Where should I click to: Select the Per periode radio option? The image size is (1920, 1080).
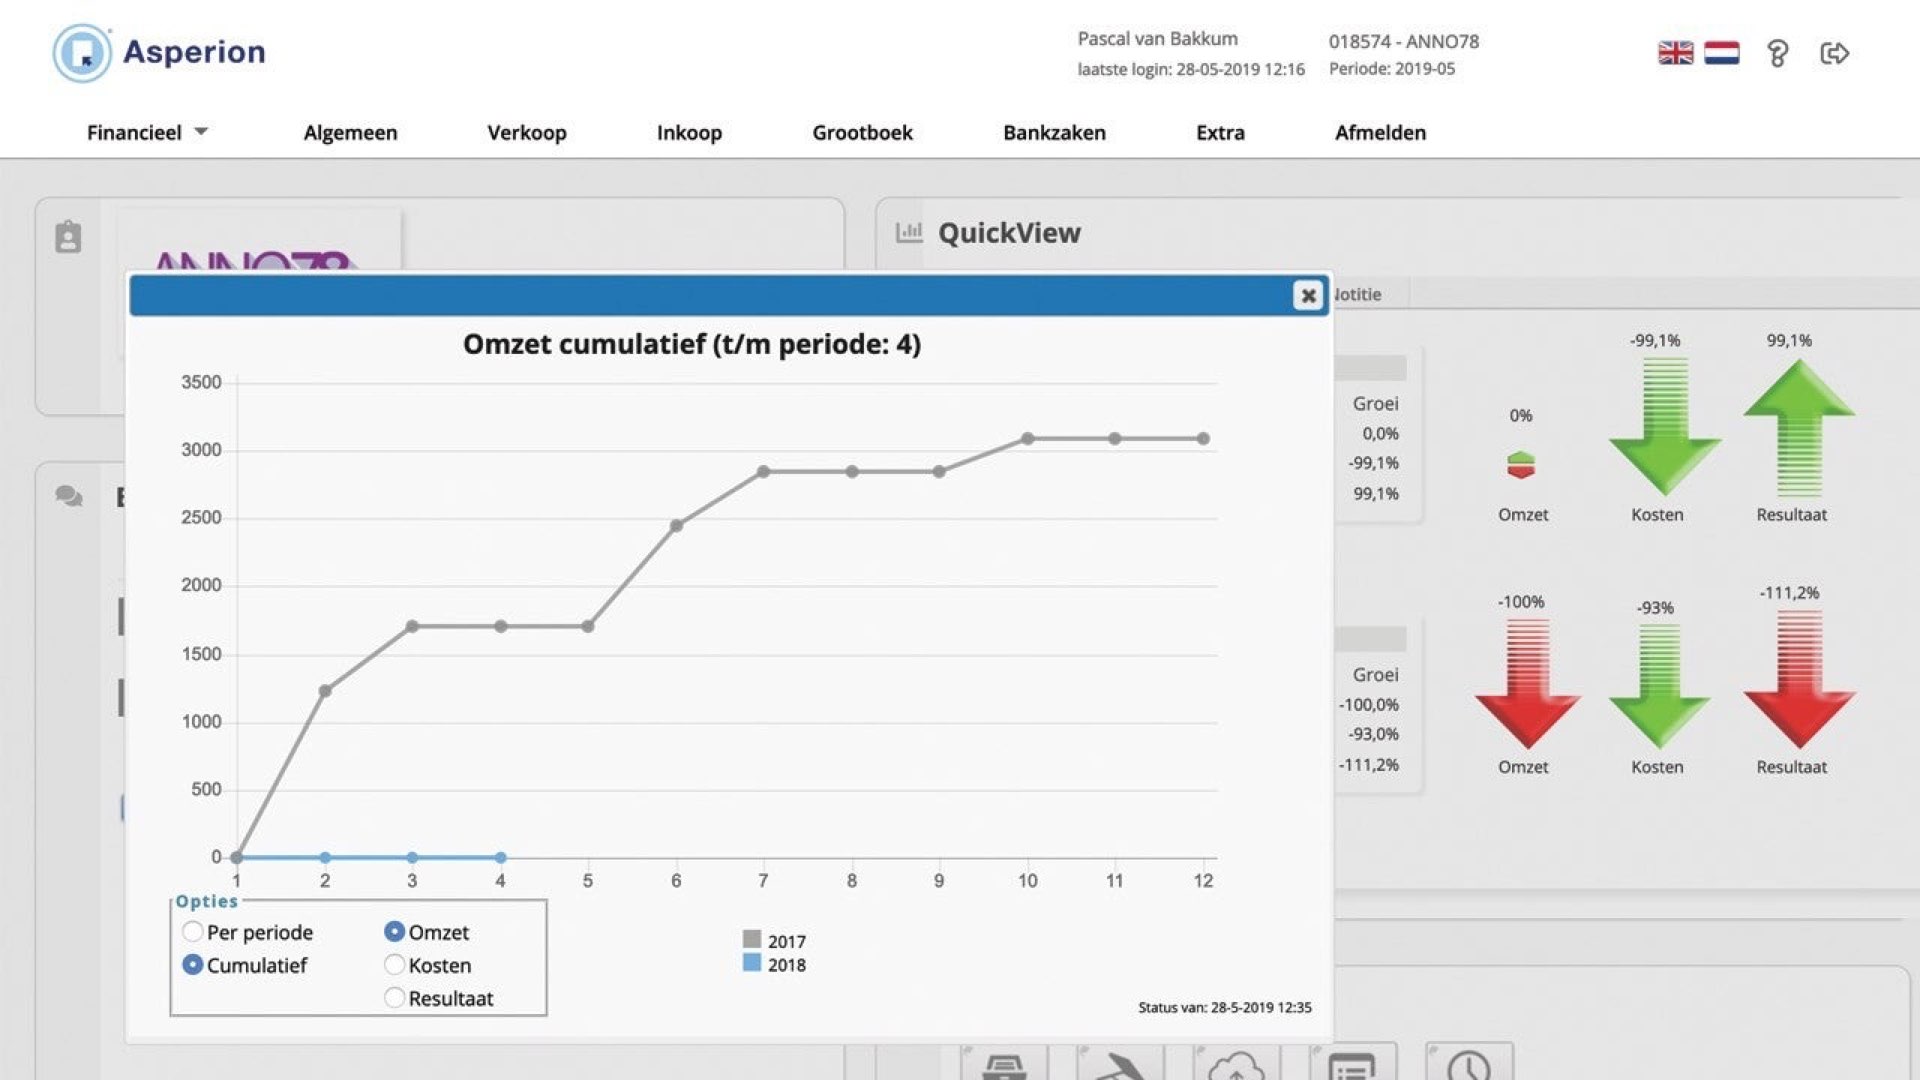click(x=193, y=932)
